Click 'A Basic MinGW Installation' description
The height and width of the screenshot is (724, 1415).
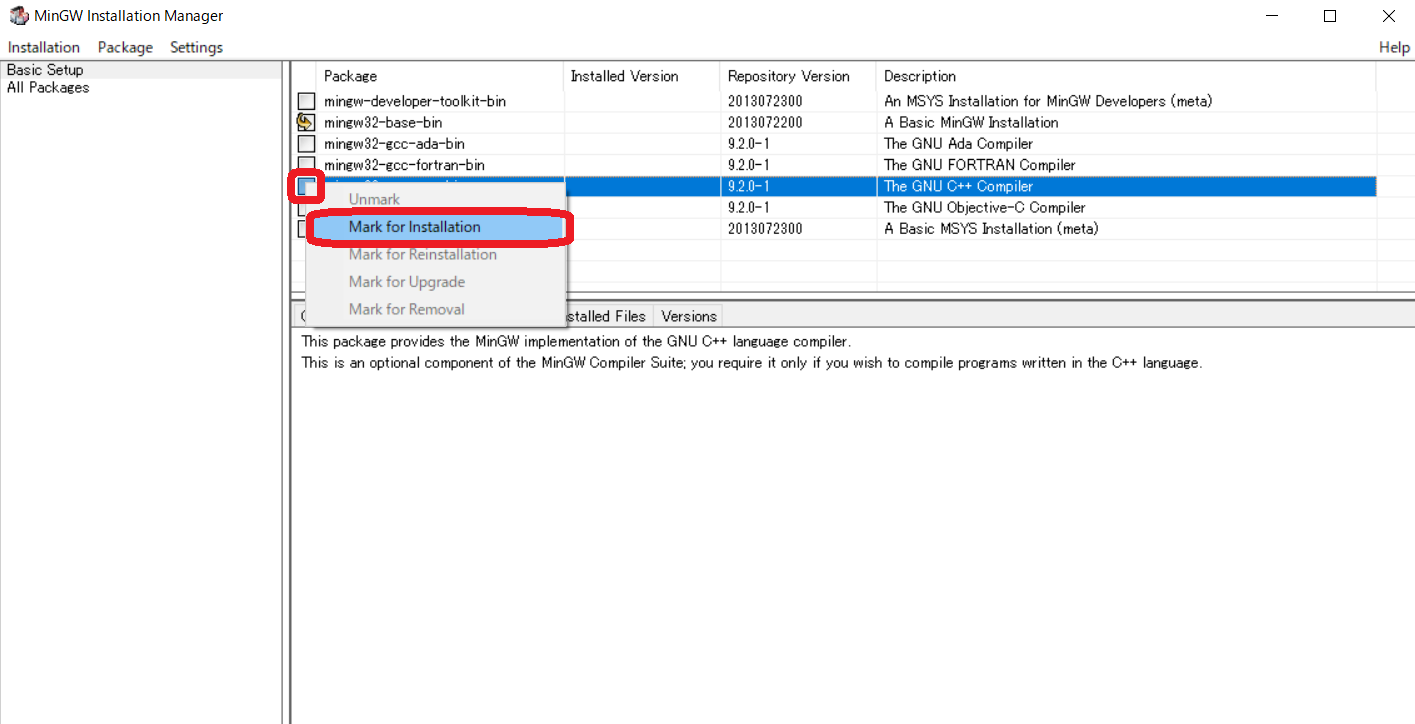click(x=971, y=122)
